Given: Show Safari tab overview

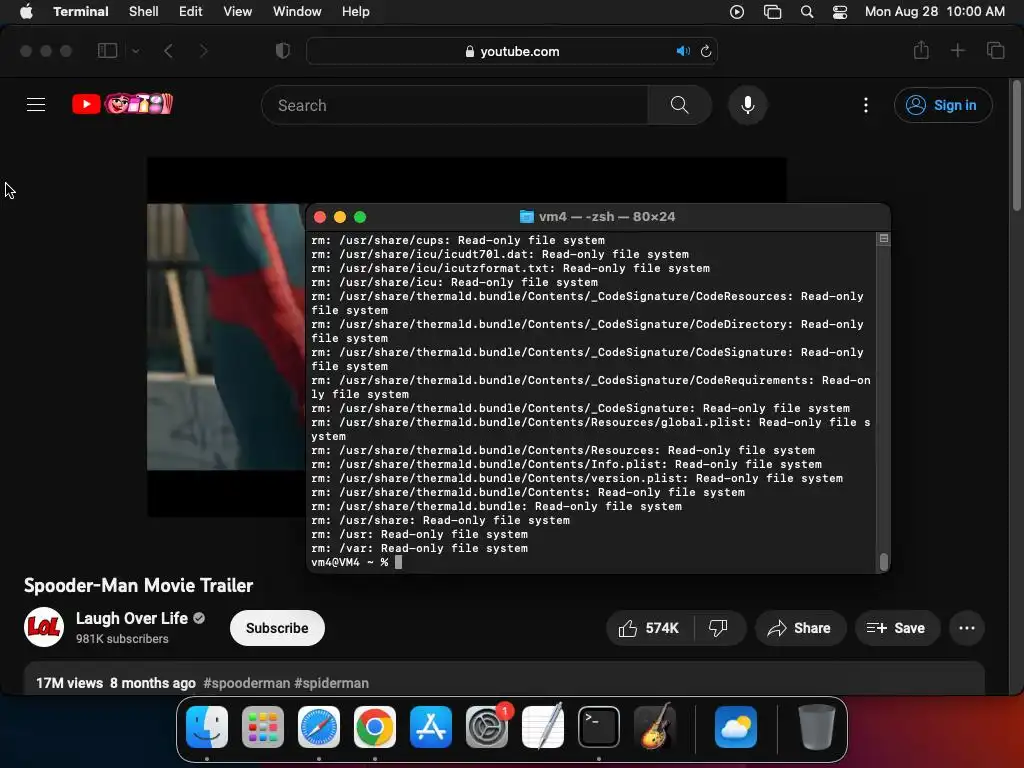Looking at the screenshot, I should tap(995, 50).
